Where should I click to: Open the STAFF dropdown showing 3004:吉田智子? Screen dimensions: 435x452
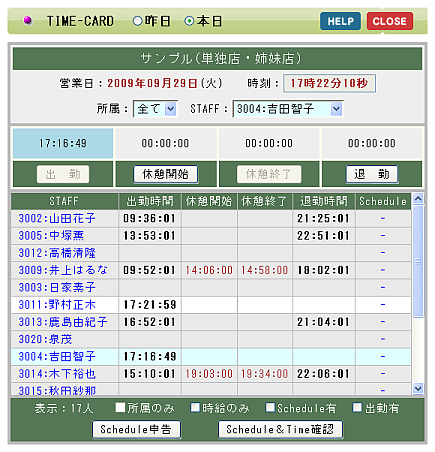pyautogui.click(x=288, y=109)
